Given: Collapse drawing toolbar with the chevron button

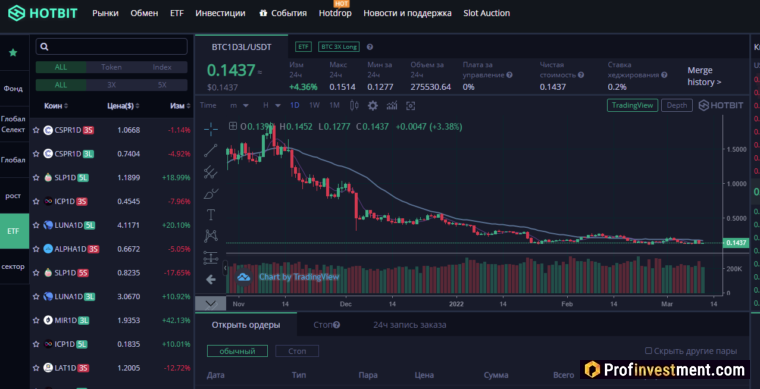Looking at the screenshot, I should [210, 304].
